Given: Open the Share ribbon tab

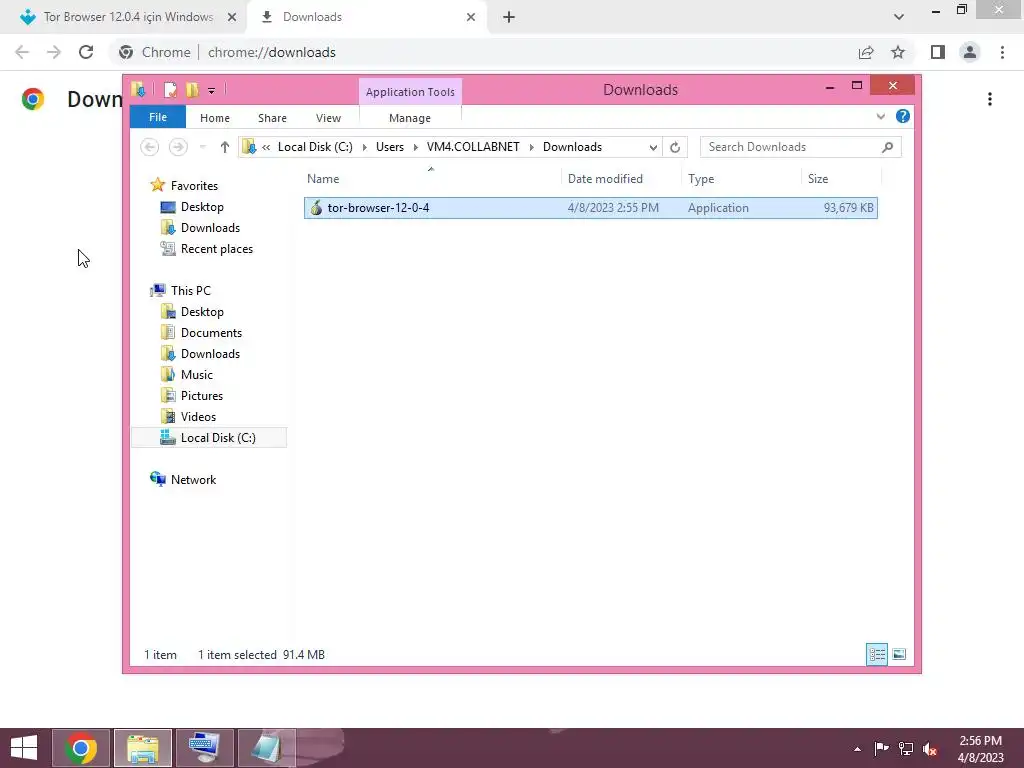Looking at the screenshot, I should (272, 118).
